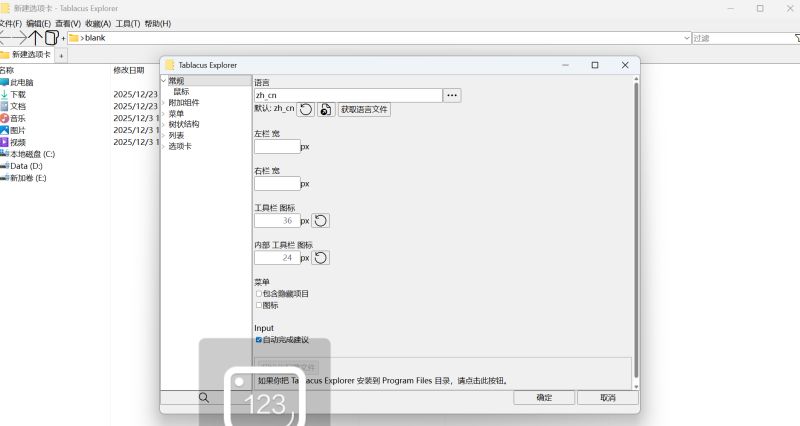The height and width of the screenshot is (426, 800).
Task: Navigate up one folder with up arrow
Action: (35, 37)
